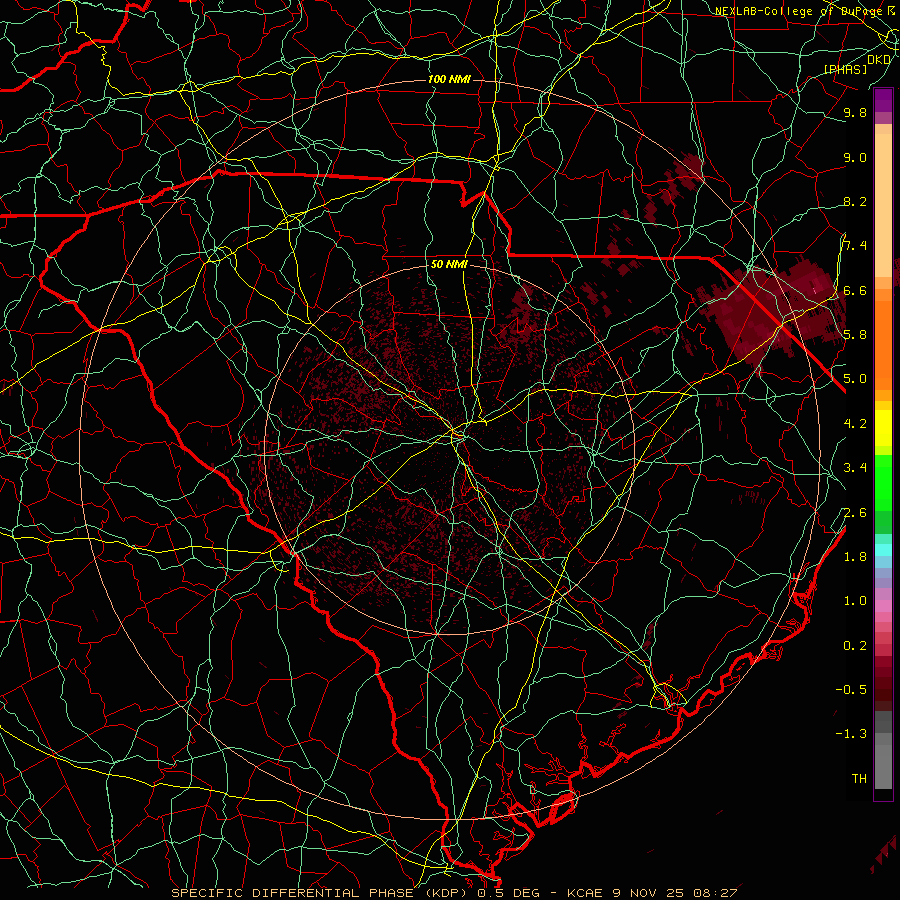Click the 2.6 scale value
Image resolution: width=900 pixels, height=900 pixels.
pyautogui.click(x=855, y=513)
